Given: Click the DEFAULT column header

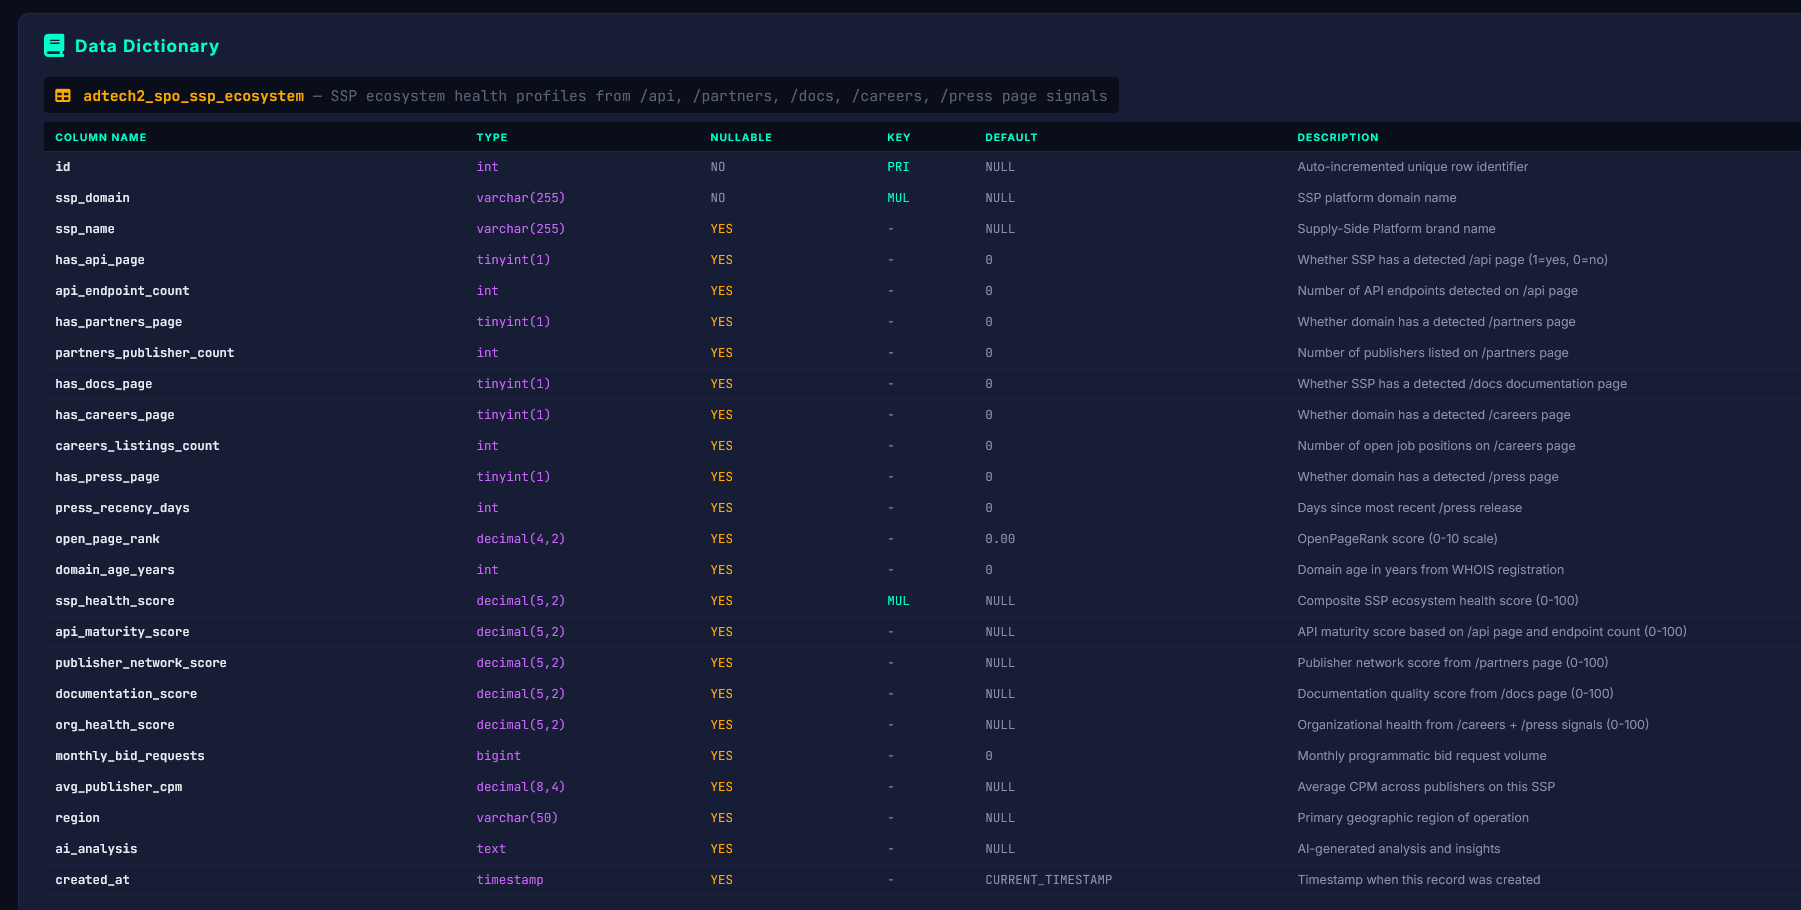Looking at the screenshot, I should point(1011,137).
